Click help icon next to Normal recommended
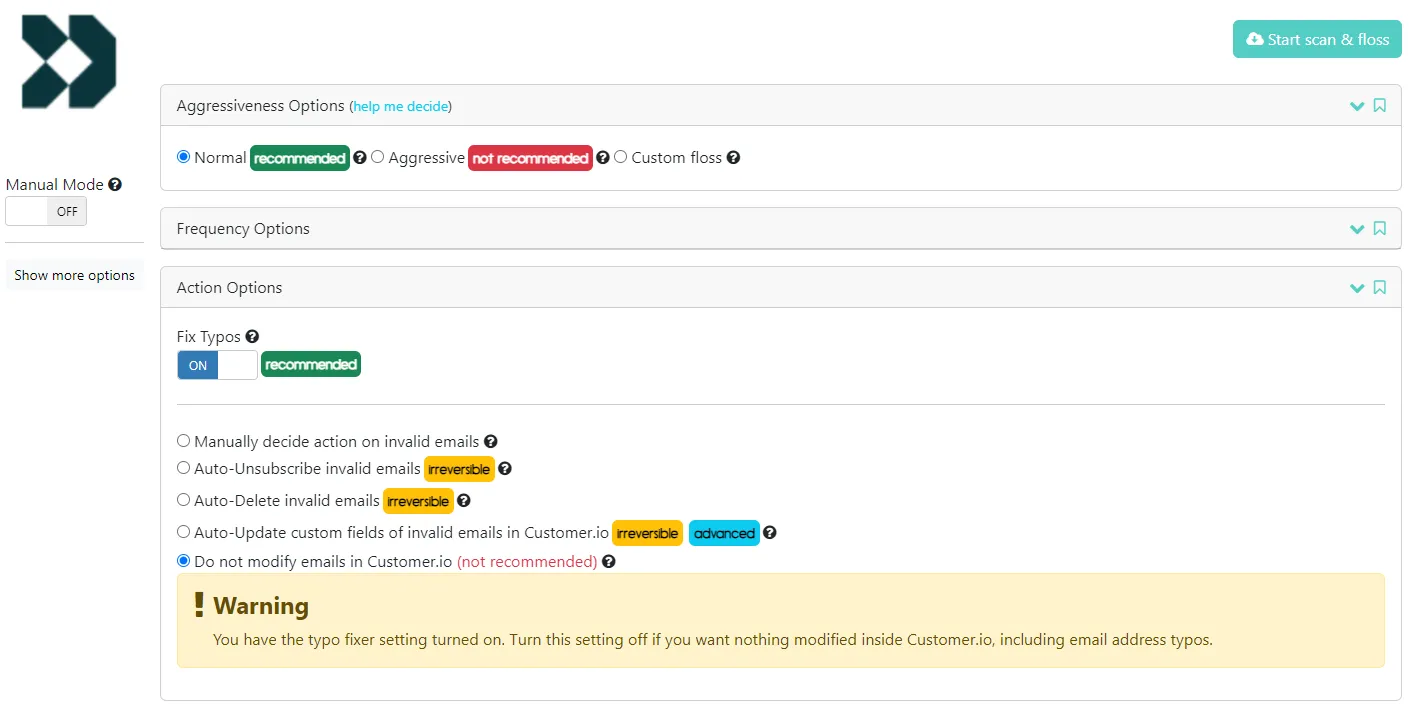Viewport: 1419px width, 716px height. pos(360,158)
